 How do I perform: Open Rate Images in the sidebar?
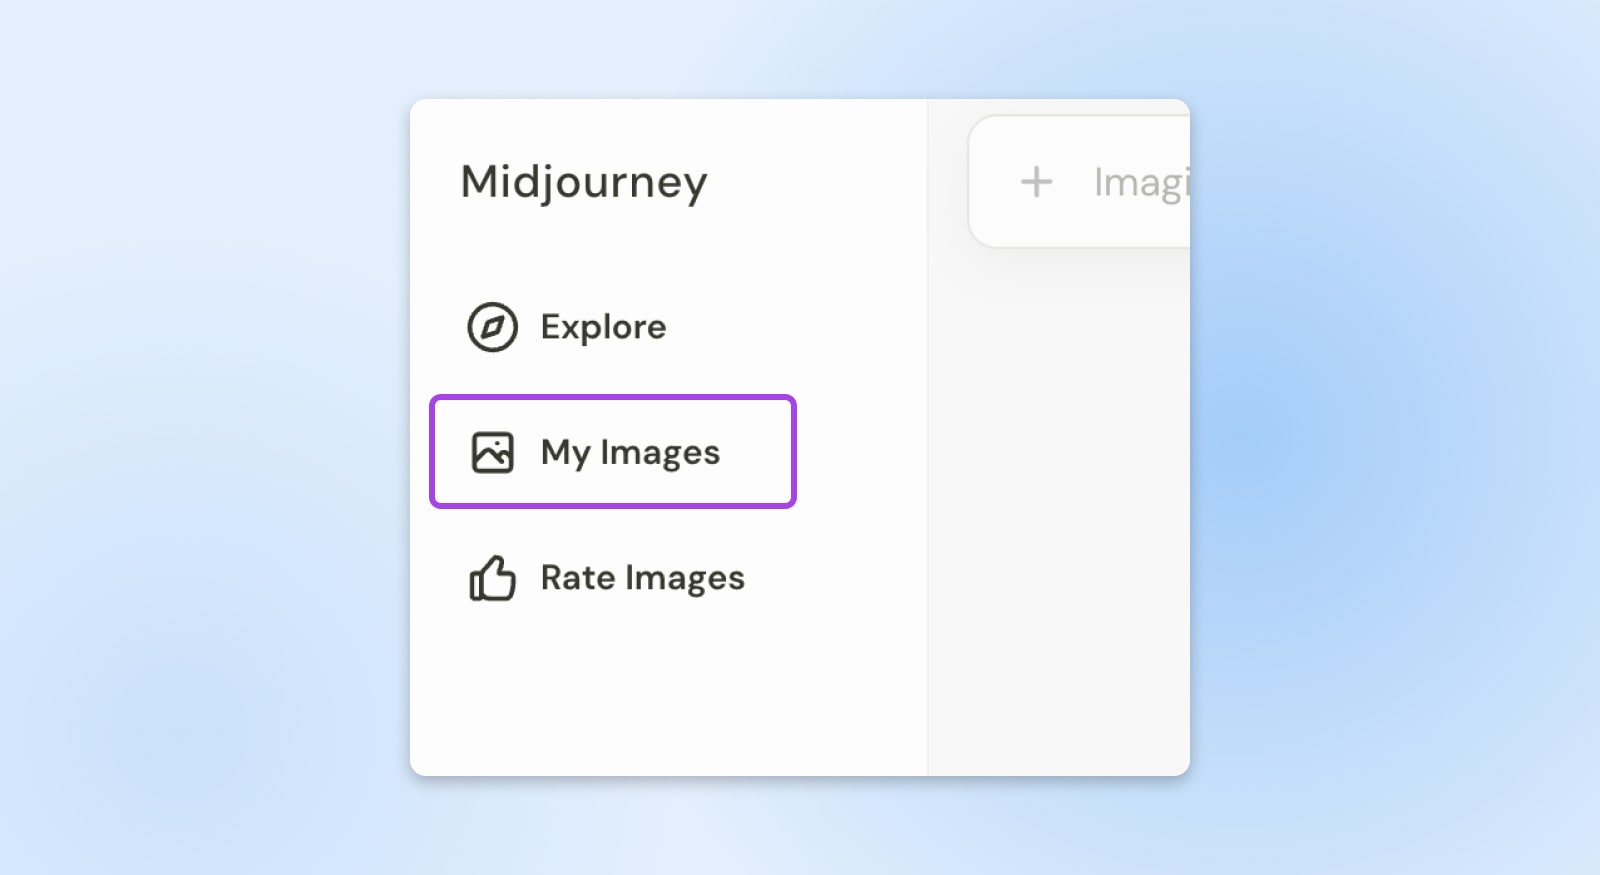pos(607,578)
